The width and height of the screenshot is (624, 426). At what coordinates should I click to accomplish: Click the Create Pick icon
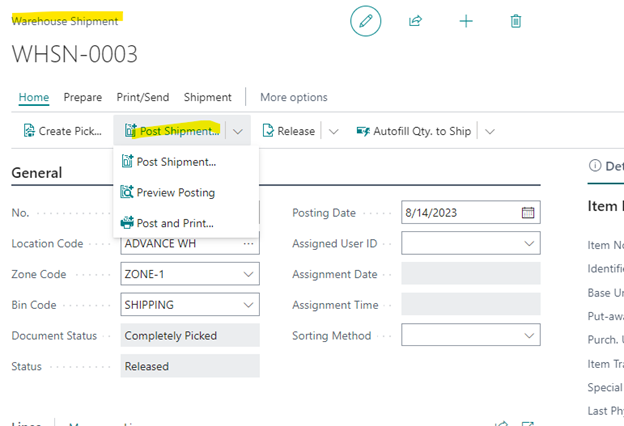tap(29, 131)
